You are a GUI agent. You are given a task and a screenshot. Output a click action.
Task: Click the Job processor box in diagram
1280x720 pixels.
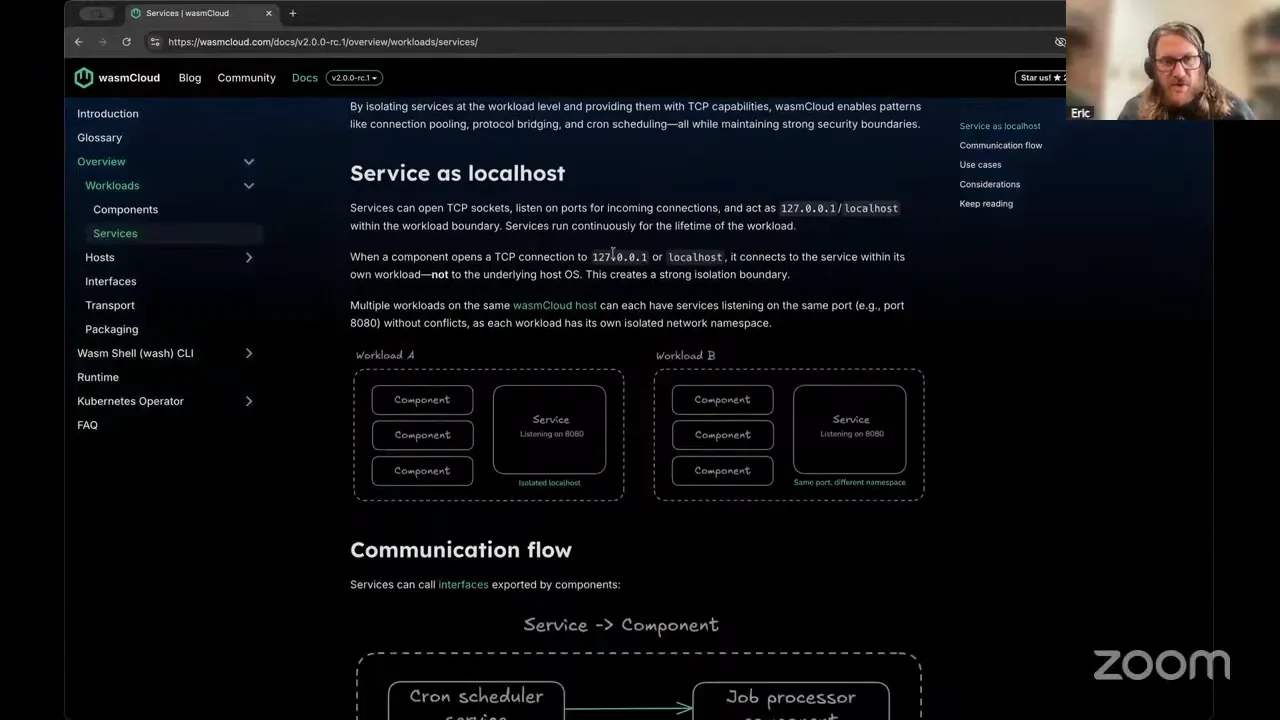(791, 701)
